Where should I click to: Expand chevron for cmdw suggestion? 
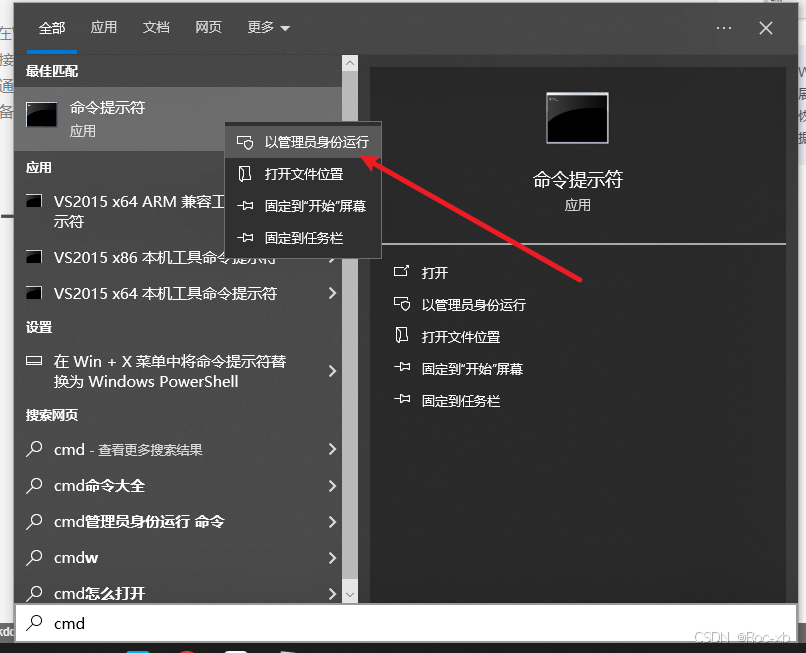click(332, 557)
